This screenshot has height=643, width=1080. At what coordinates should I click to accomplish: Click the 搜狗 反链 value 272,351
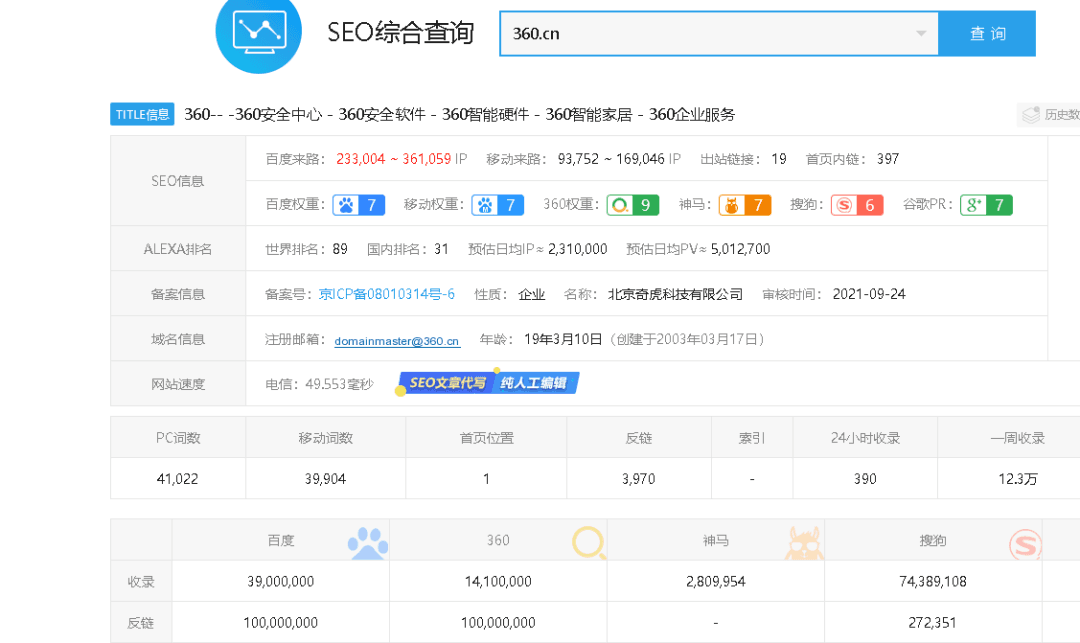pos(933,623)
